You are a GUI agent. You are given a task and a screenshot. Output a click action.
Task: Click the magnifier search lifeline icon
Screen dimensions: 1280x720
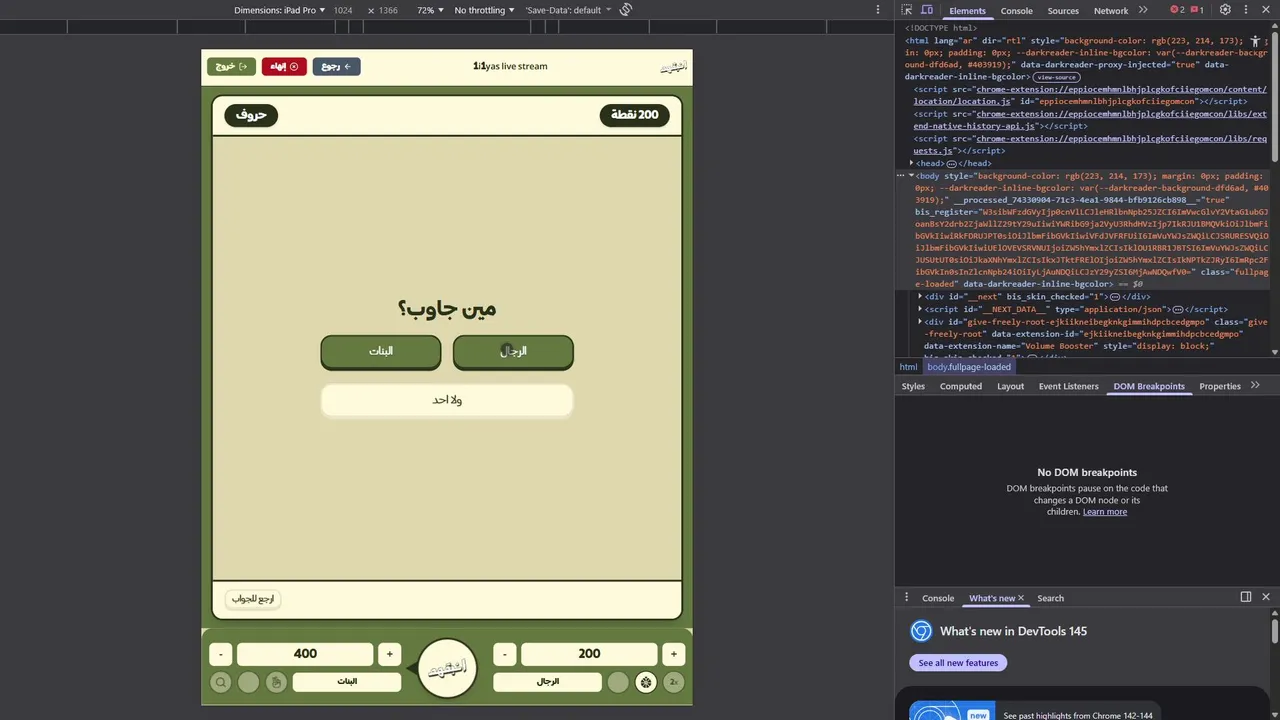pyautogui.click(x=220, y=682)
